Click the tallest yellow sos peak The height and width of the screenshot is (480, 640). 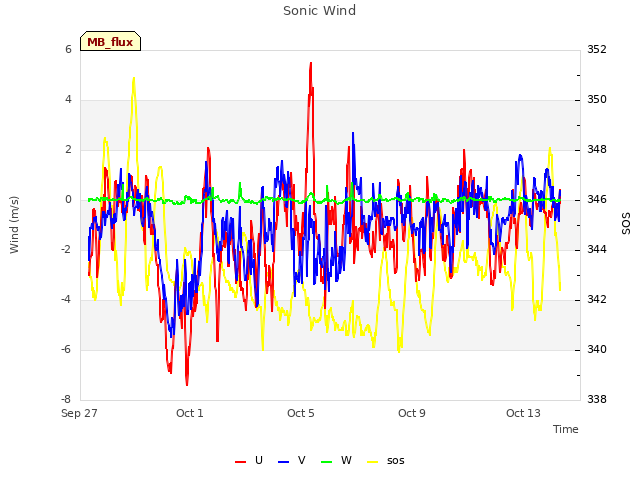click(134, 79)
